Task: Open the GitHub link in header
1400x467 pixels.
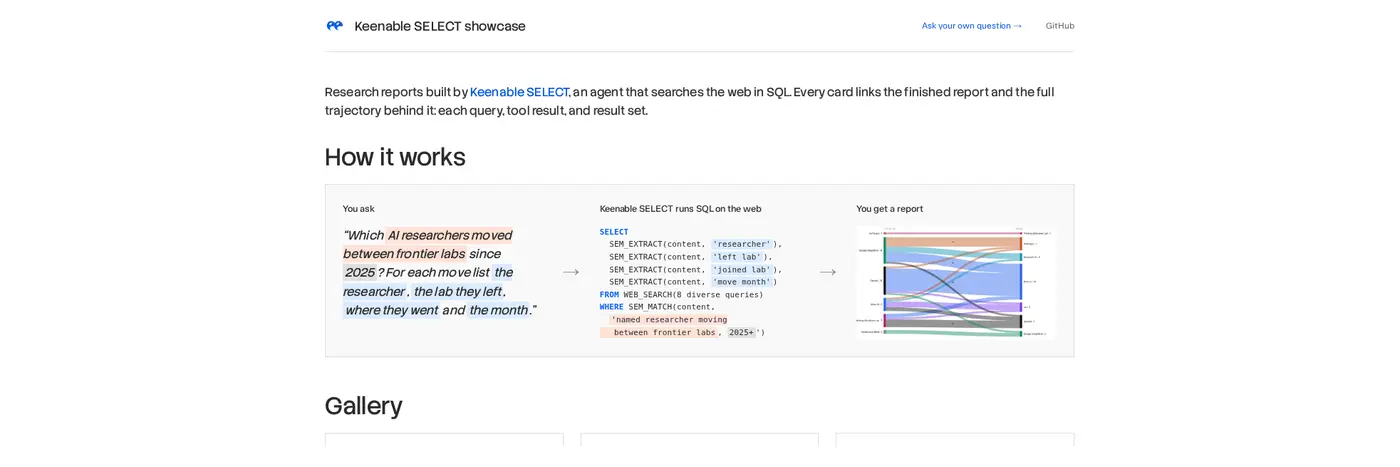Action: tap(1060, 26)
